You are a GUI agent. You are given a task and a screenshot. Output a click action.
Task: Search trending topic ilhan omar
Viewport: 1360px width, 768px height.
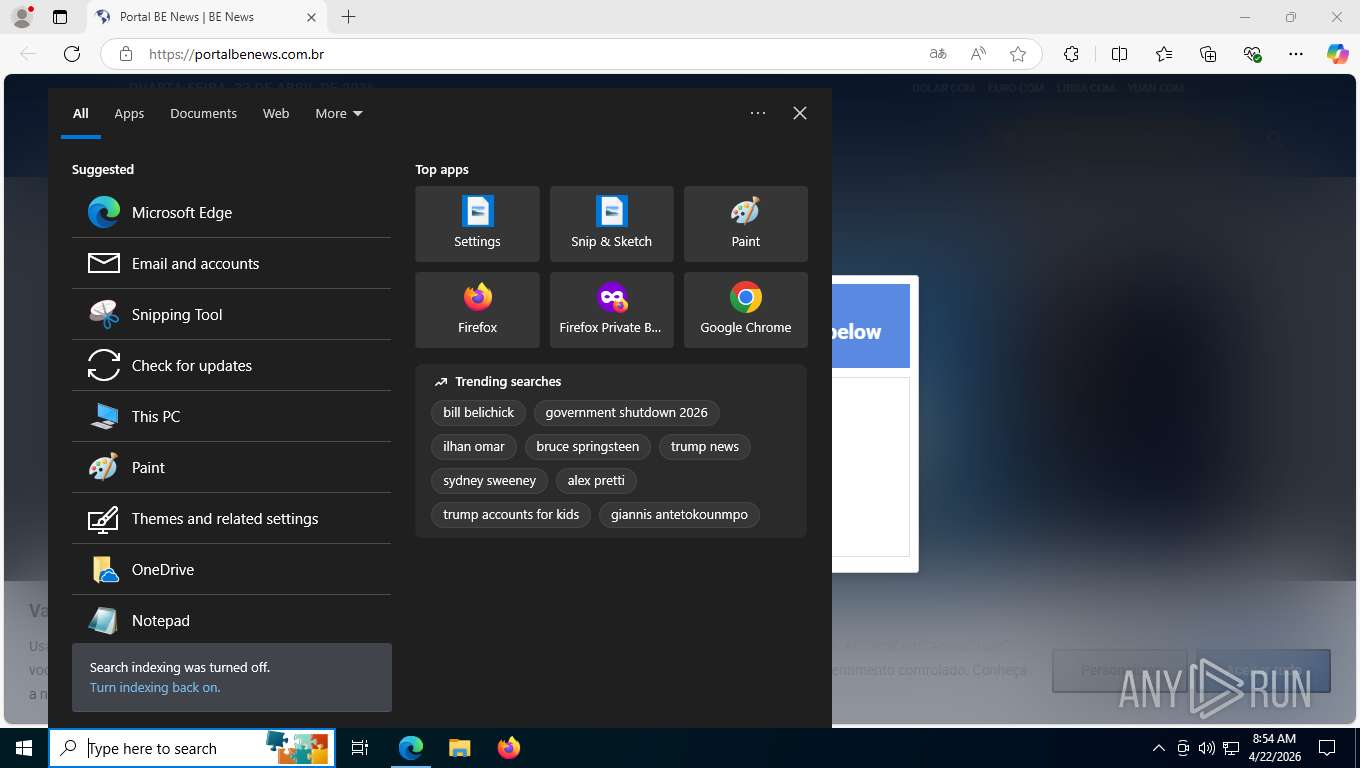tap(474, 446)
